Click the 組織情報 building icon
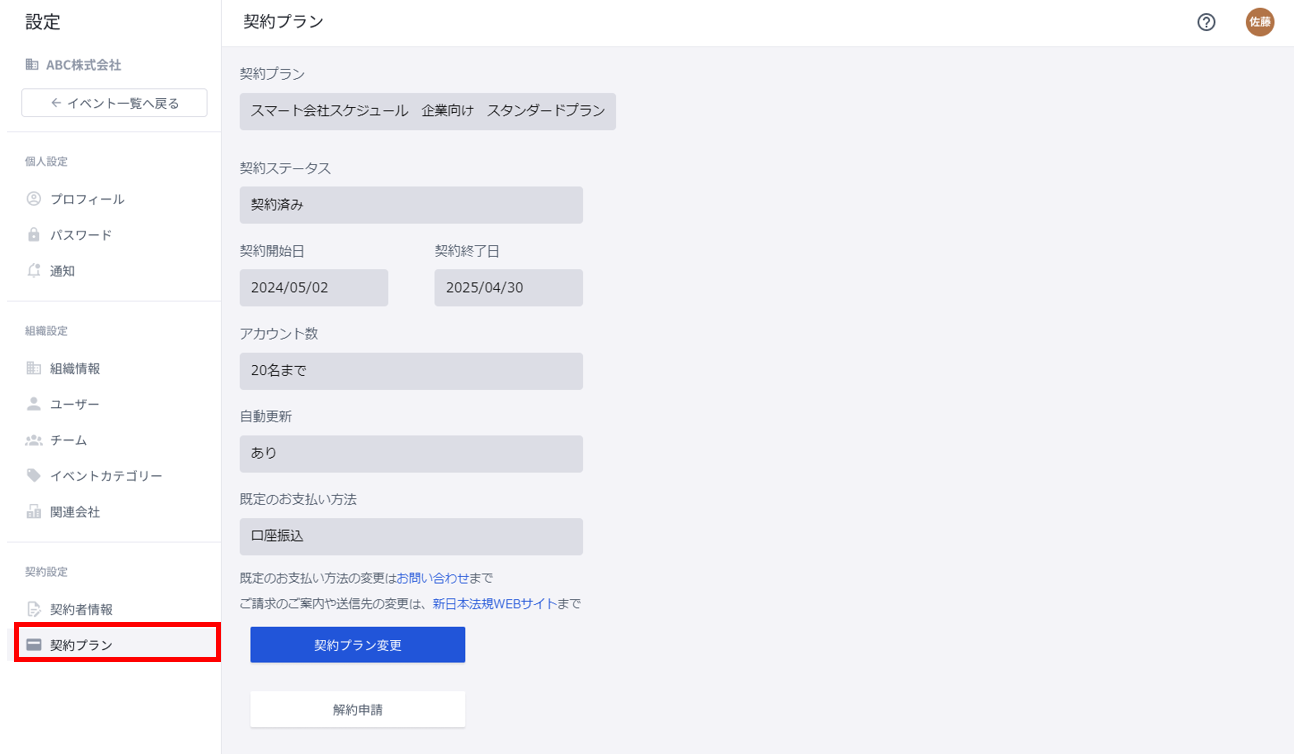Viewport: 1294px width, 754px height. point(34,368)
